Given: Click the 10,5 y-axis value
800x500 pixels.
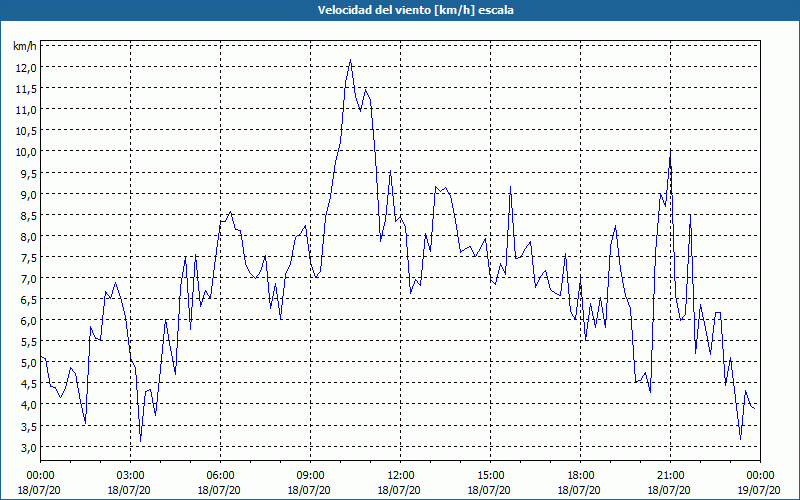Looking at the screenshot, I should [x=26, y=131].
